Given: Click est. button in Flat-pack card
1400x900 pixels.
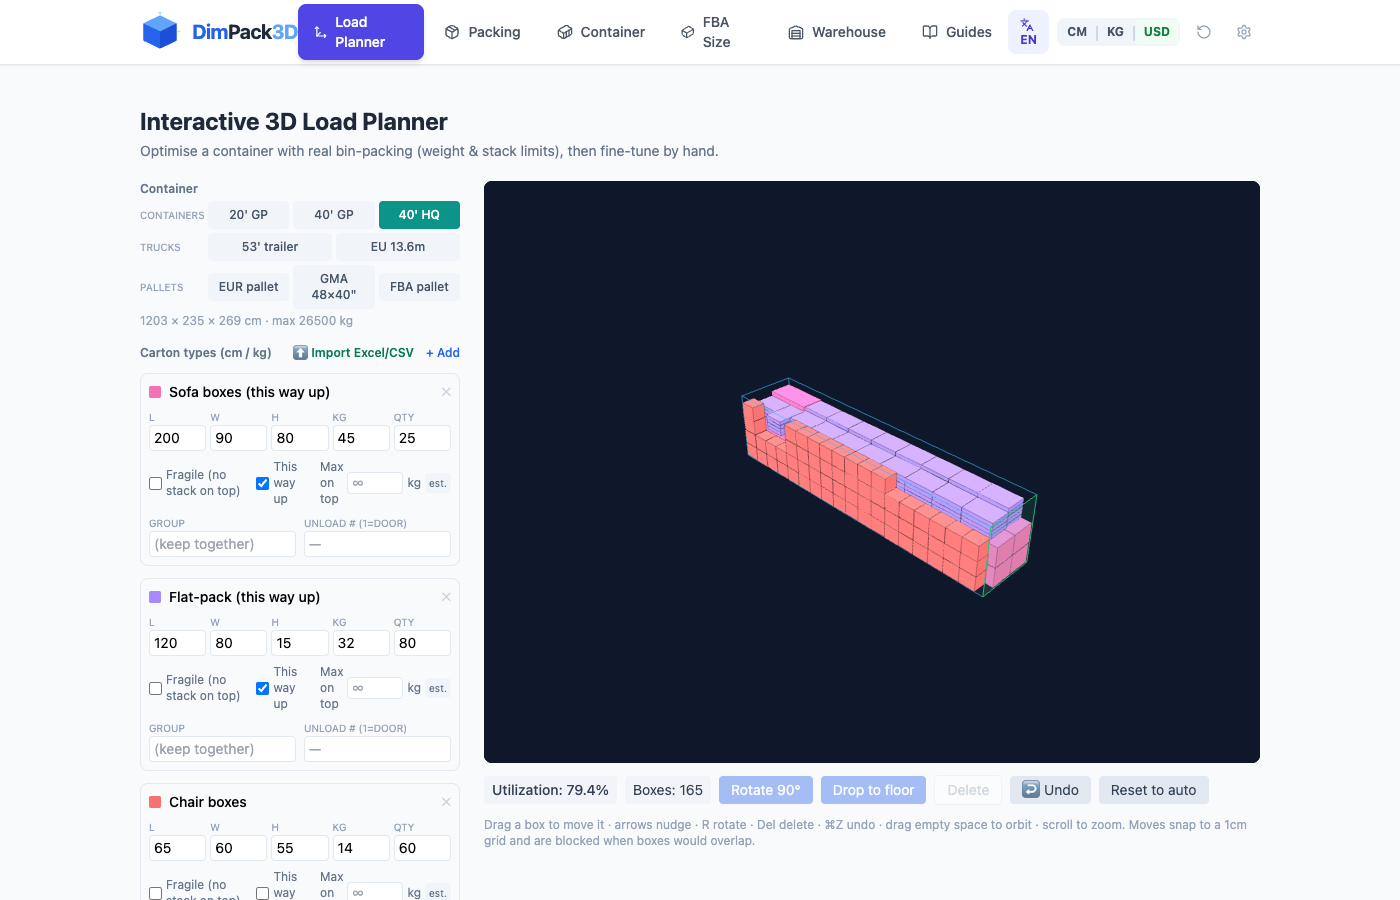Looking at the screenshot, I should (438, 688).
